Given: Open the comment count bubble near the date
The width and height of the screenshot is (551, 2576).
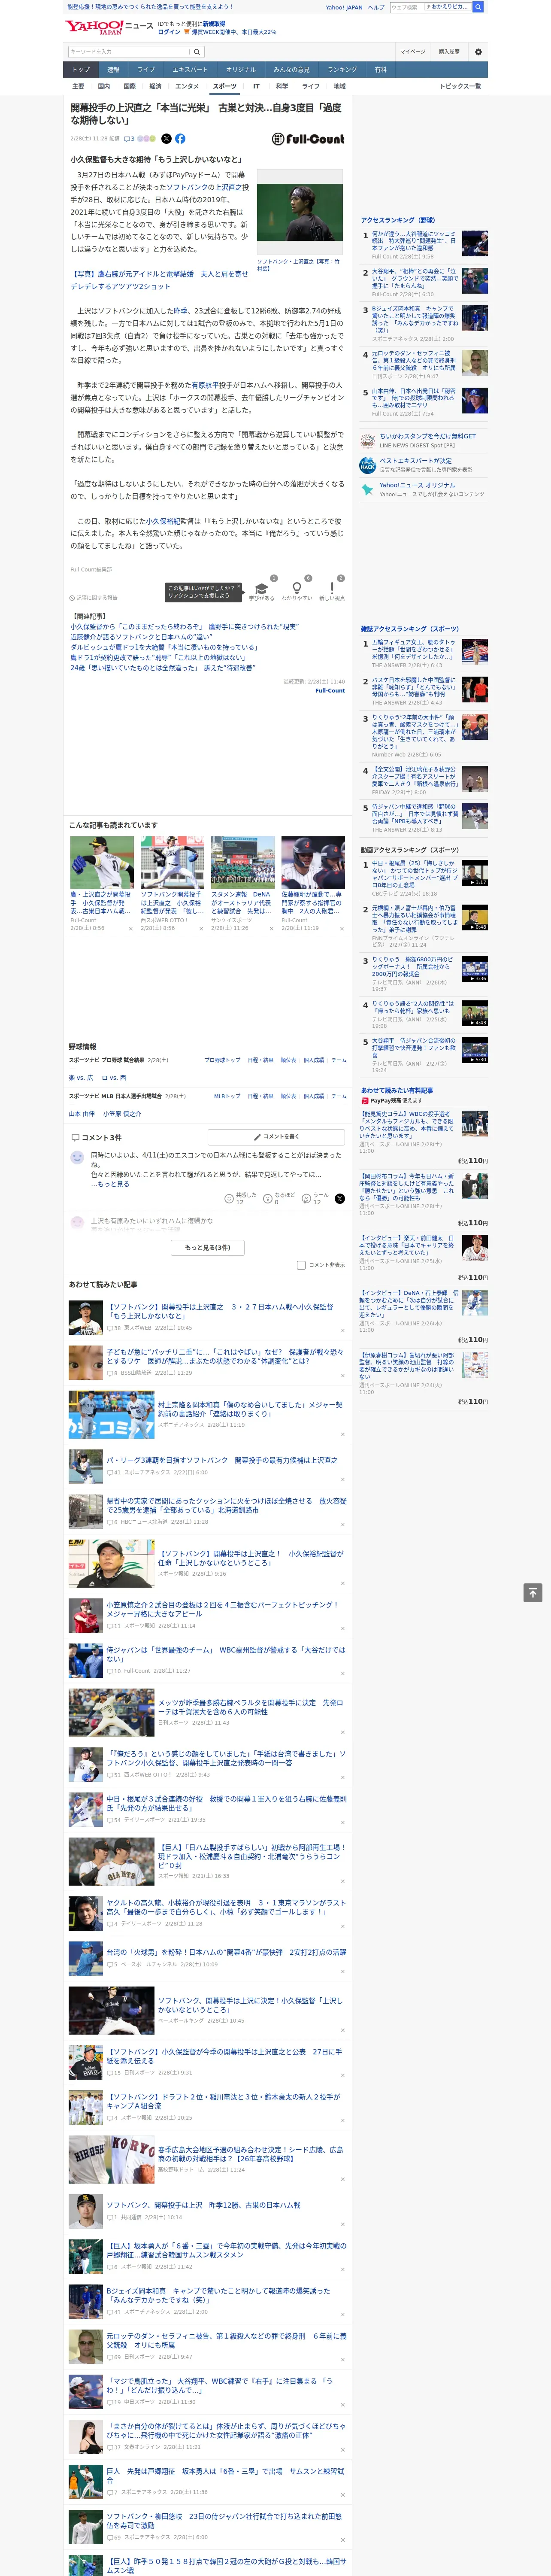Looking at the screenshot, I should (129, 139).
